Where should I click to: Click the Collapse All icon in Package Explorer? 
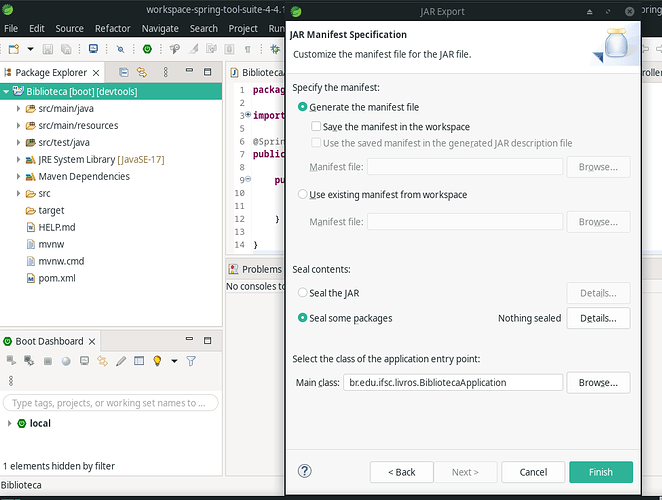[x=124, y=73]
